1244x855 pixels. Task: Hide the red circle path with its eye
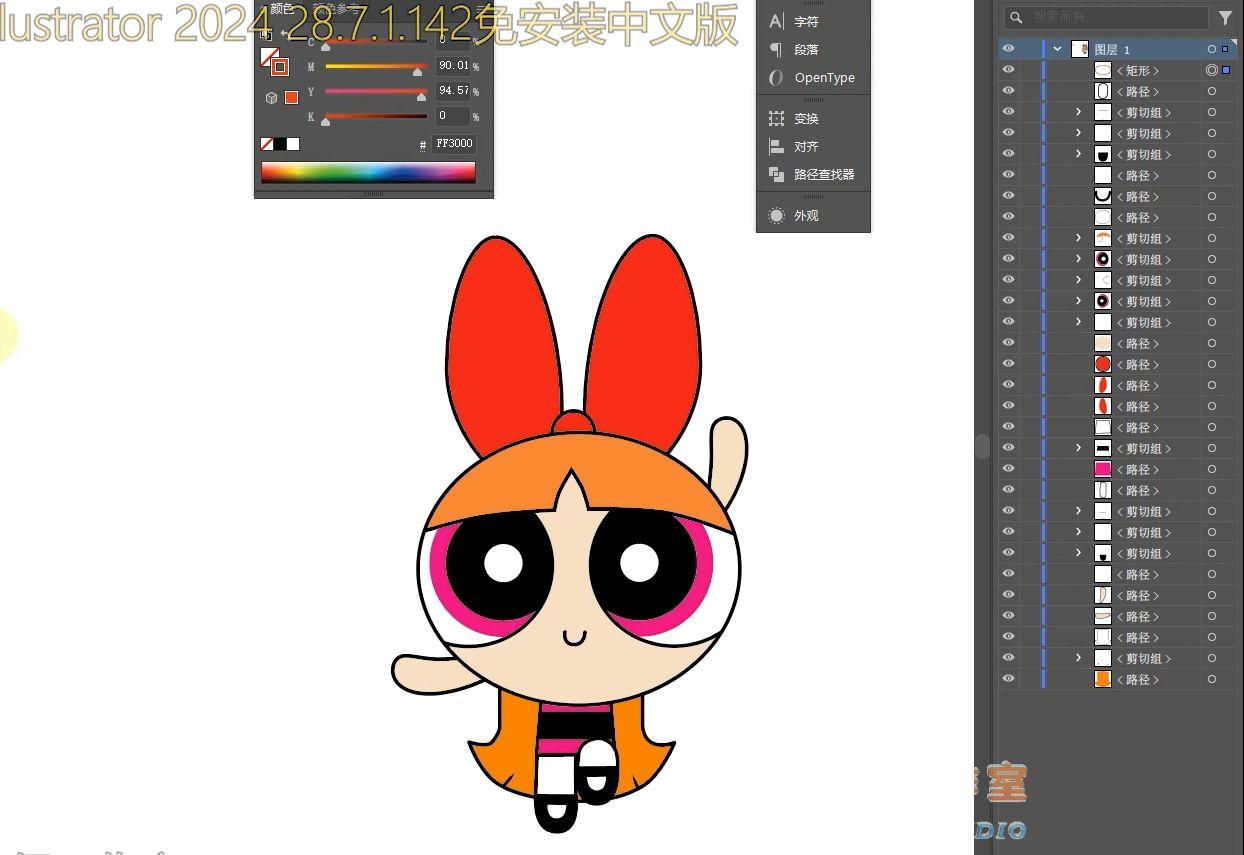[x=1008, y=364]
